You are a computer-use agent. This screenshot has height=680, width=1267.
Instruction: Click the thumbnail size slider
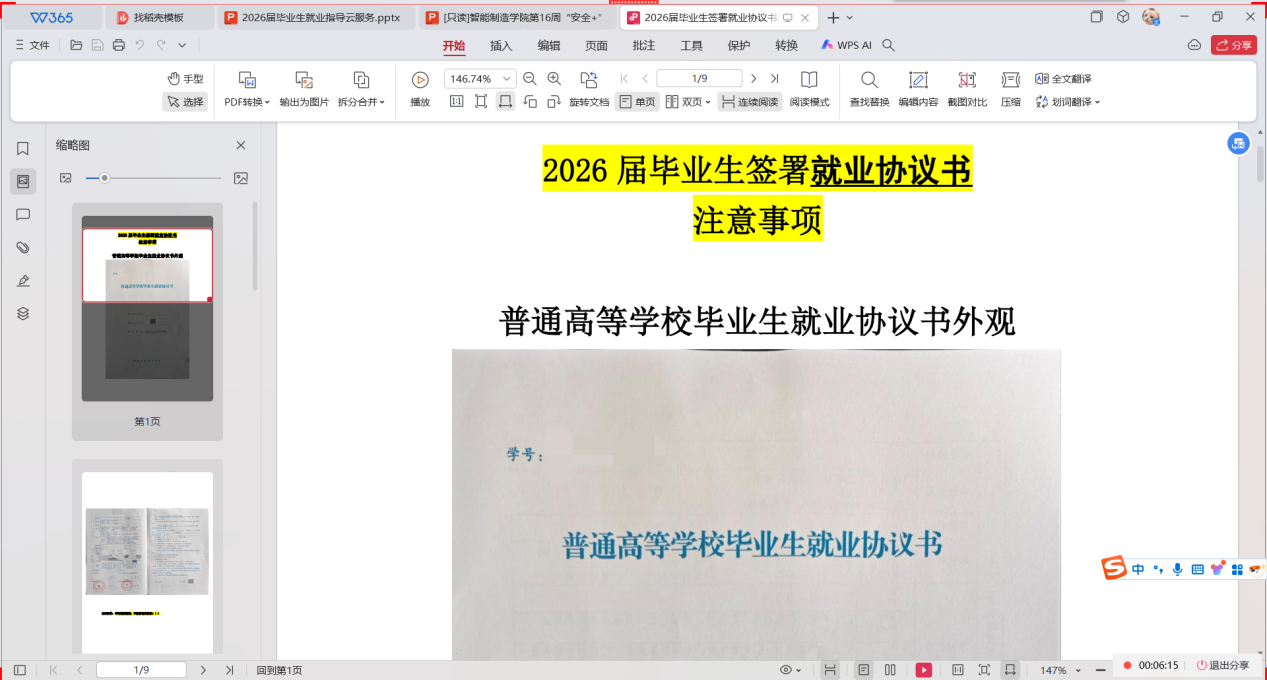point(105,178)
